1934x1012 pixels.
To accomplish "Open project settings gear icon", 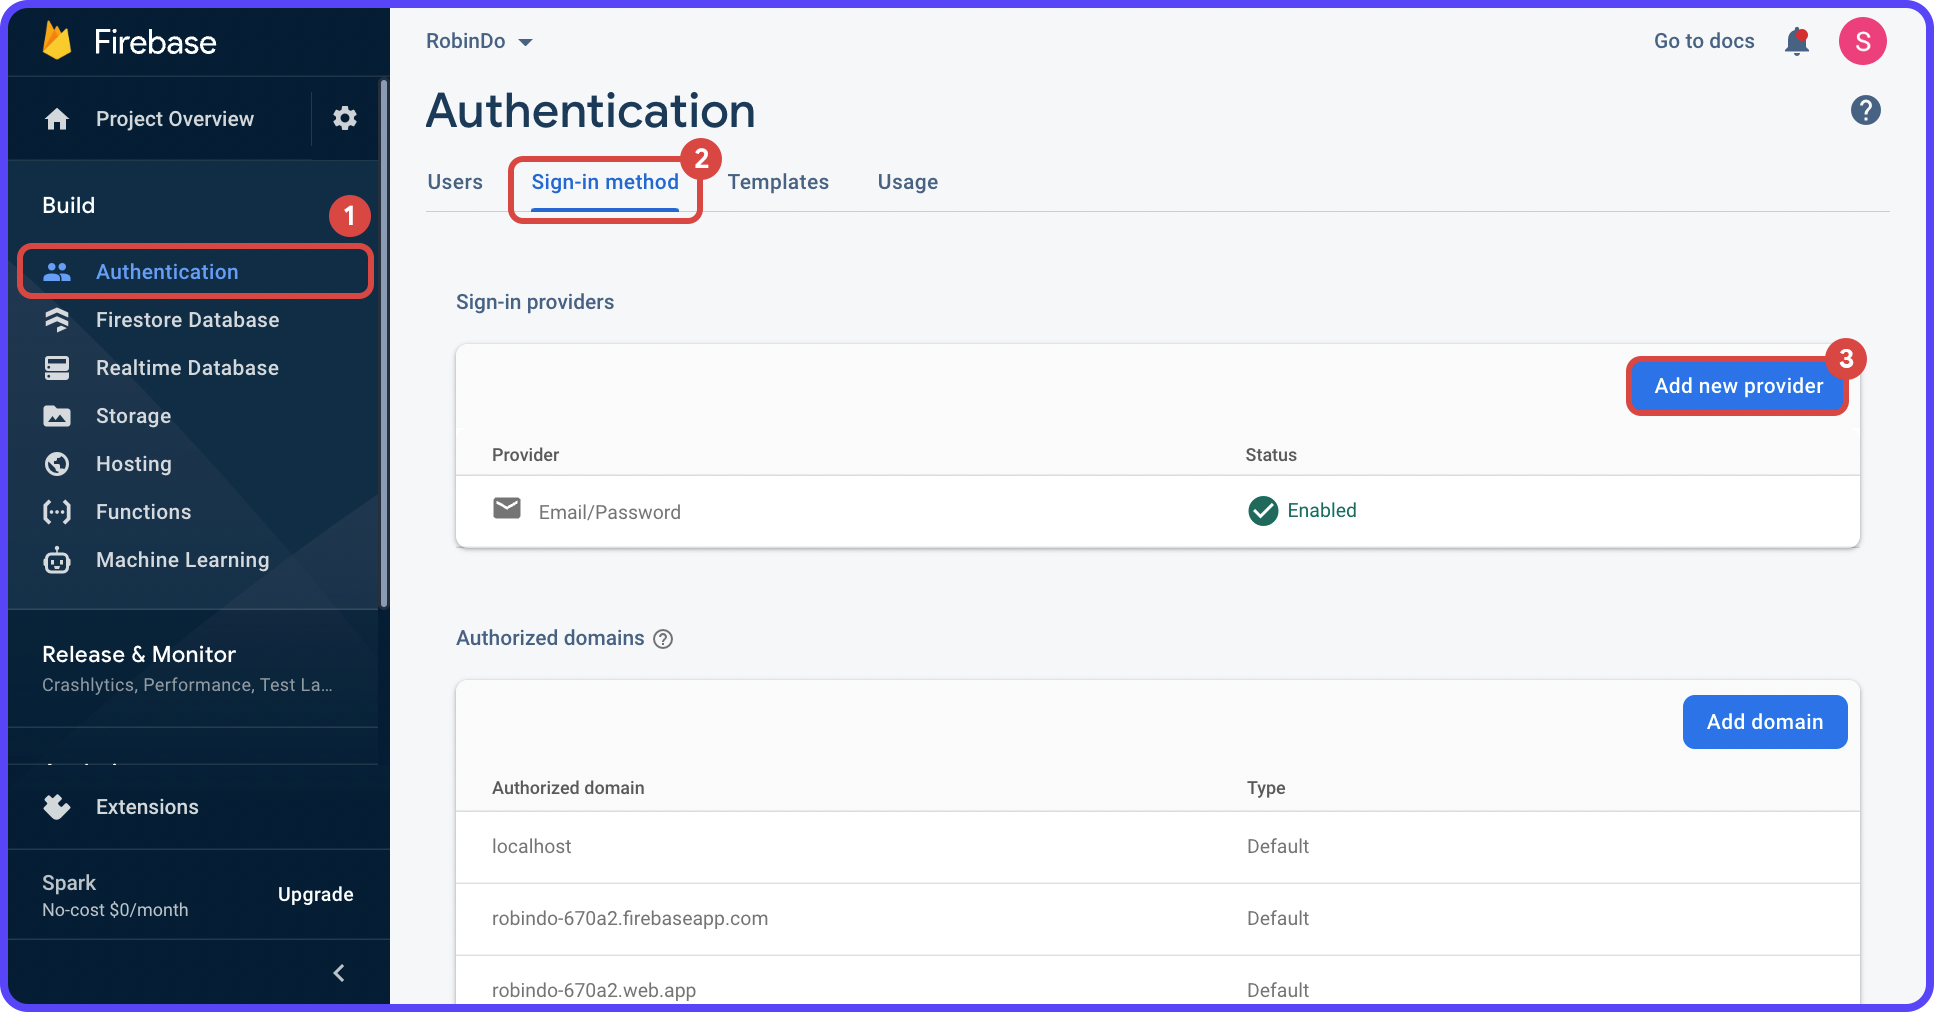I will [x=344, y=118].
